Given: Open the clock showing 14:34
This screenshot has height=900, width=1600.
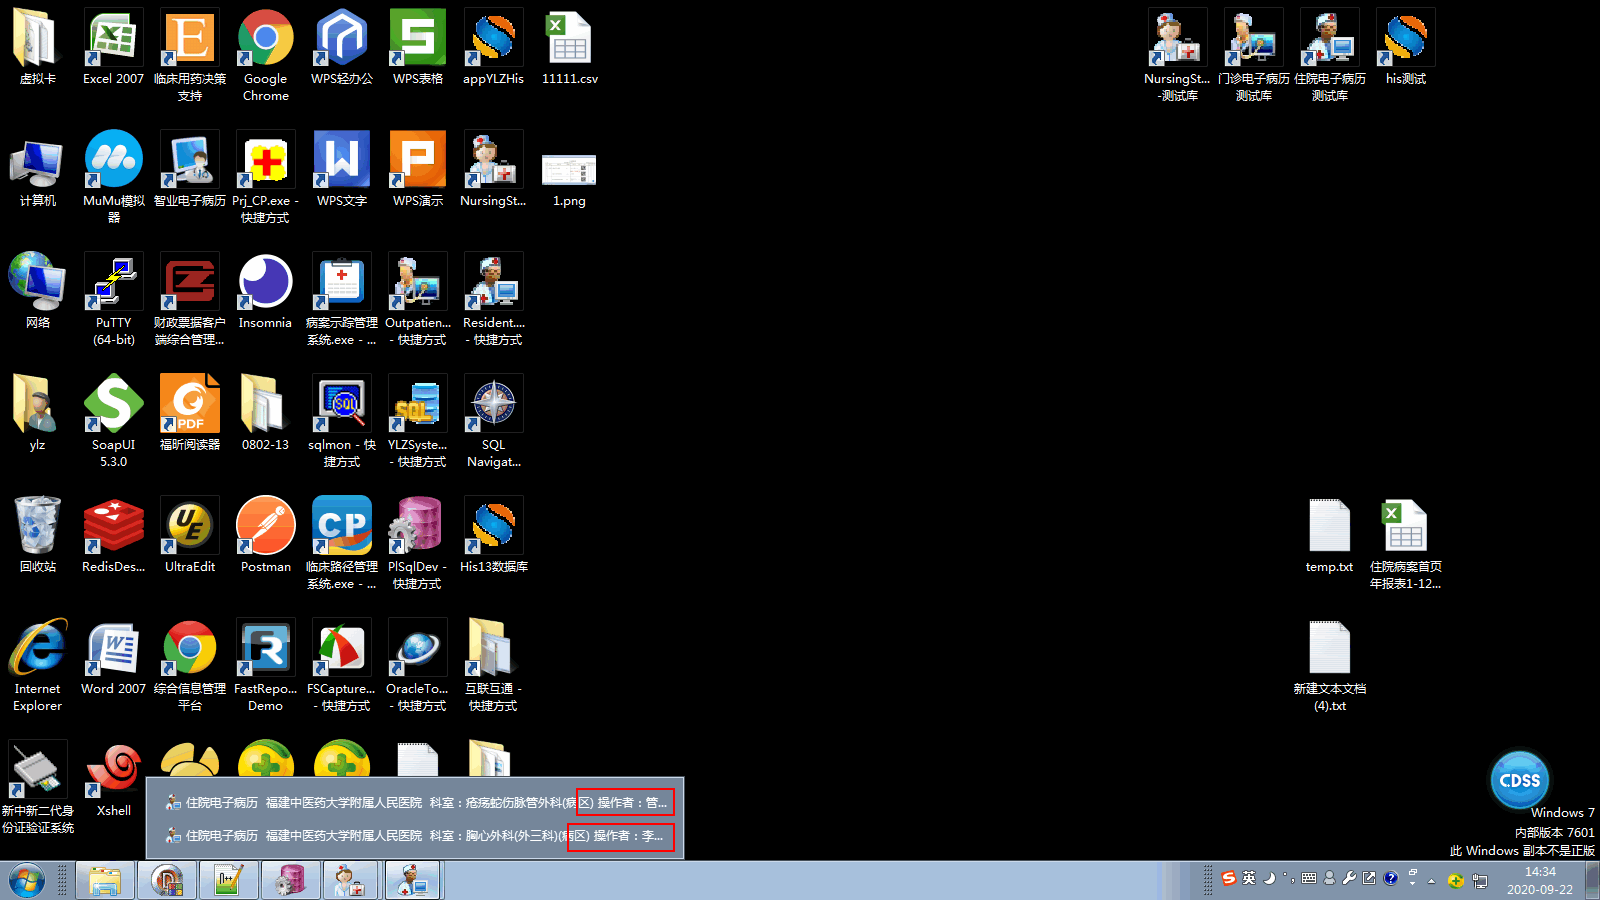Looking at the screenshot, I should pos(1540,881).
